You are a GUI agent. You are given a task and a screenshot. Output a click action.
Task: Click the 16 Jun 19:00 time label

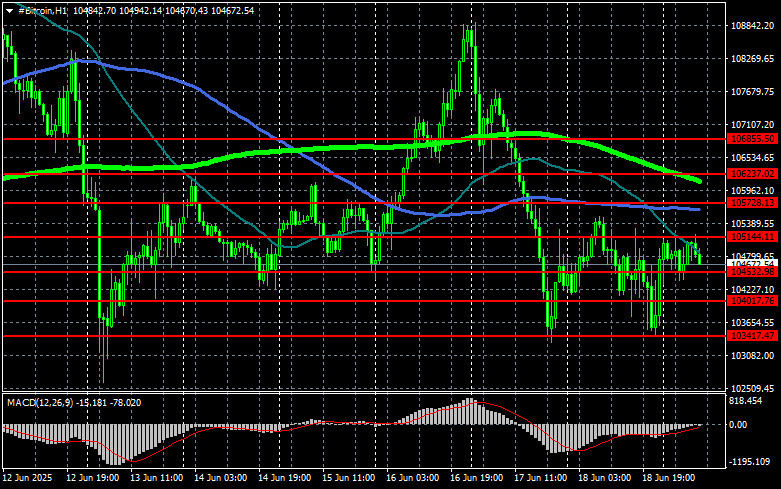click(x=477, y=478)
